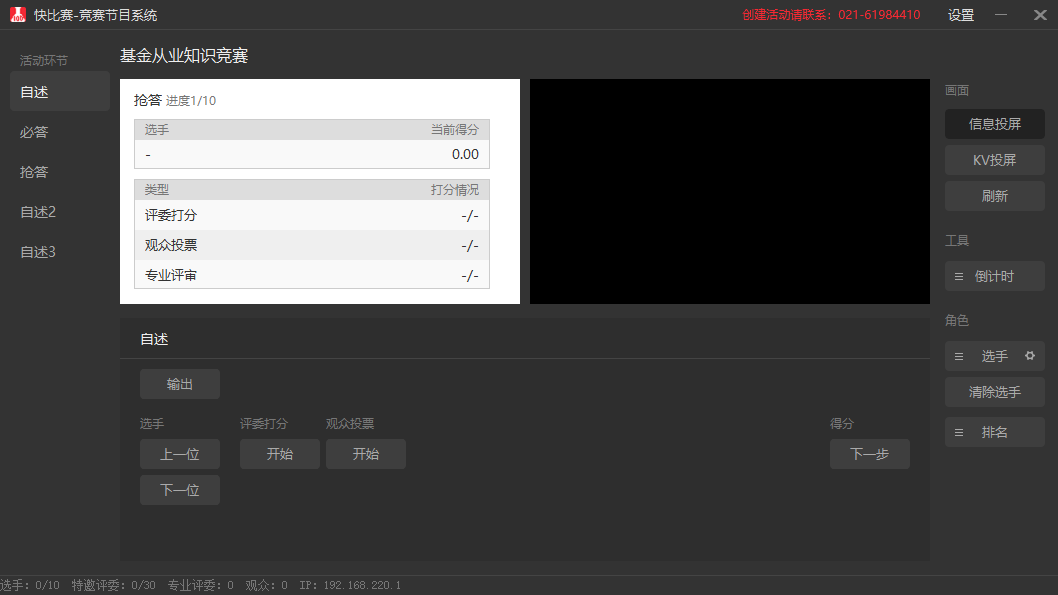The height and width of the screenshot is (595, 1058).
Task: Go to 上一位 contestant
Action: coord(180,454)
